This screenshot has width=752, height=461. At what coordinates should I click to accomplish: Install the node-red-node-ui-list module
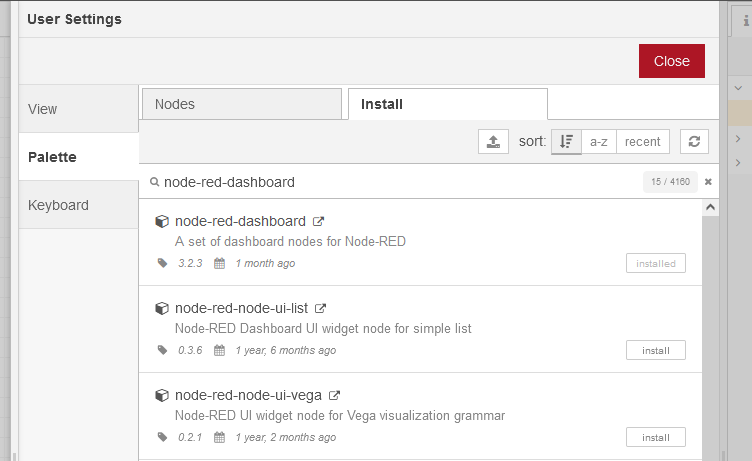pyautogui.click(x=655, y=350)
